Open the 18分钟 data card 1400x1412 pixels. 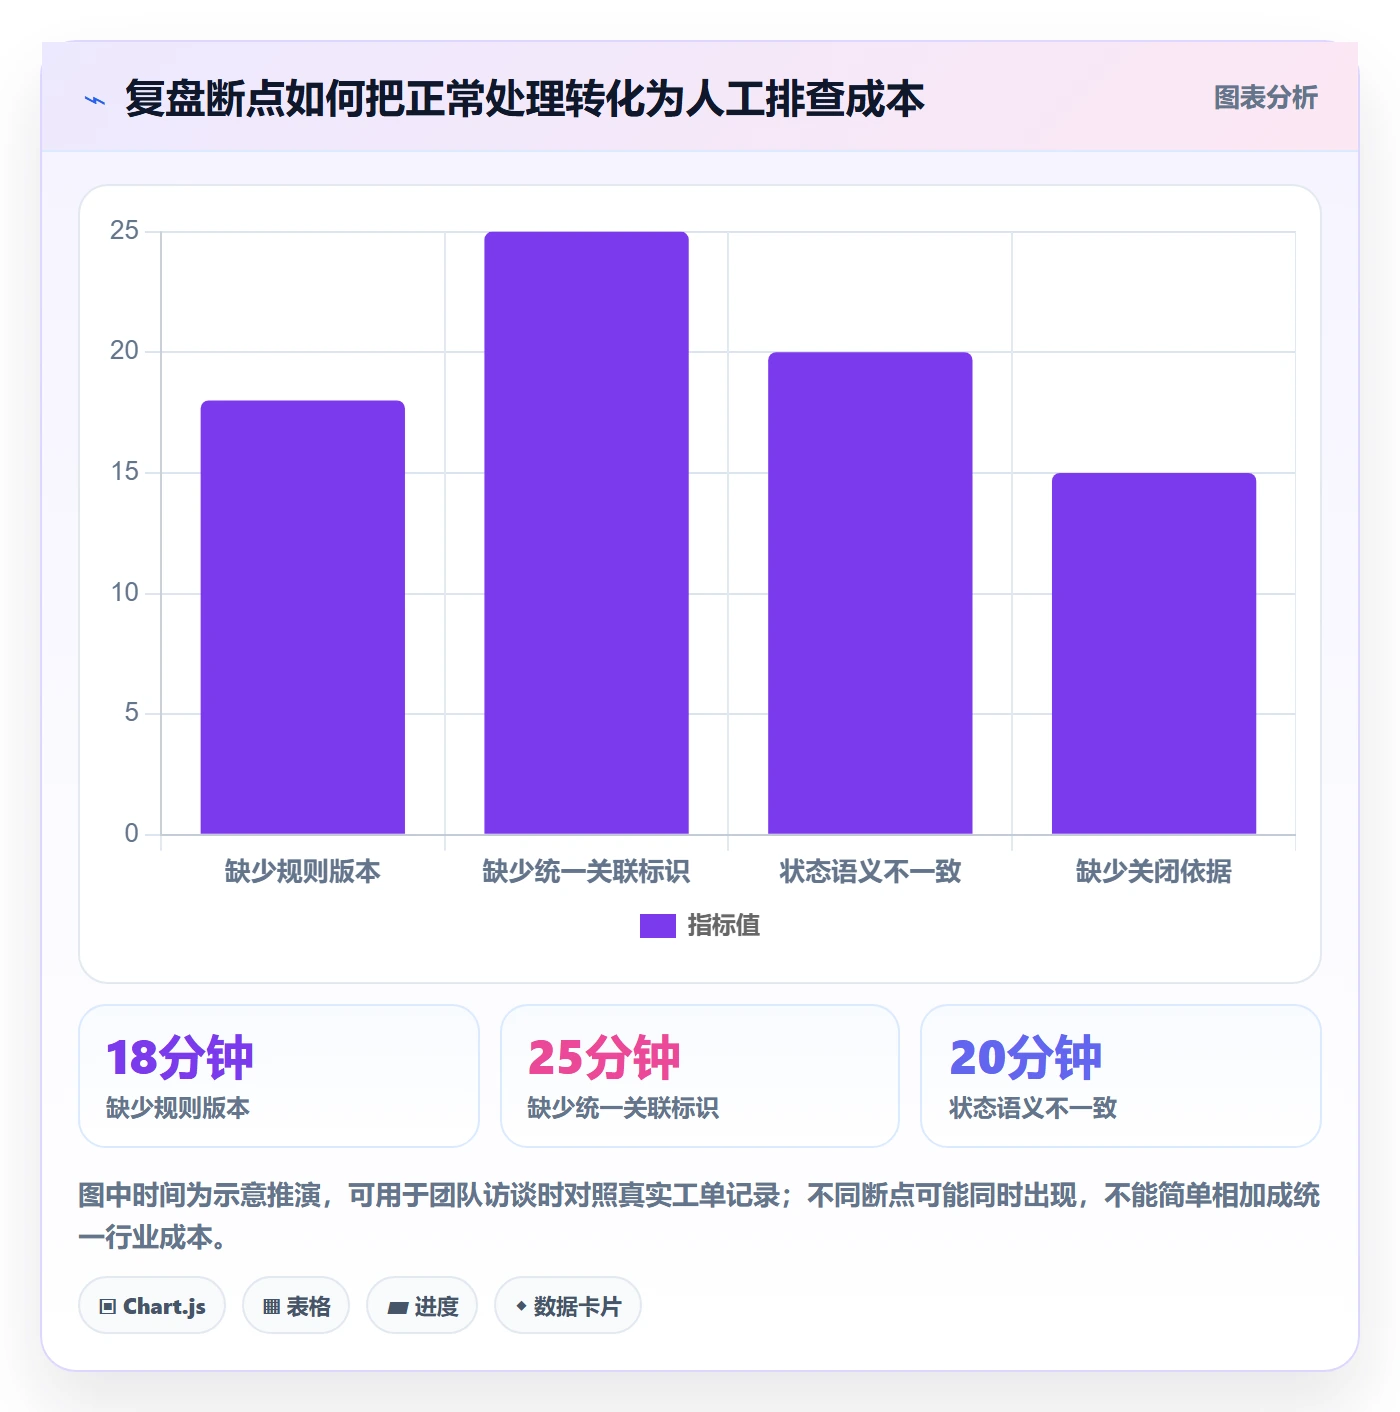tap(279, 1076)
